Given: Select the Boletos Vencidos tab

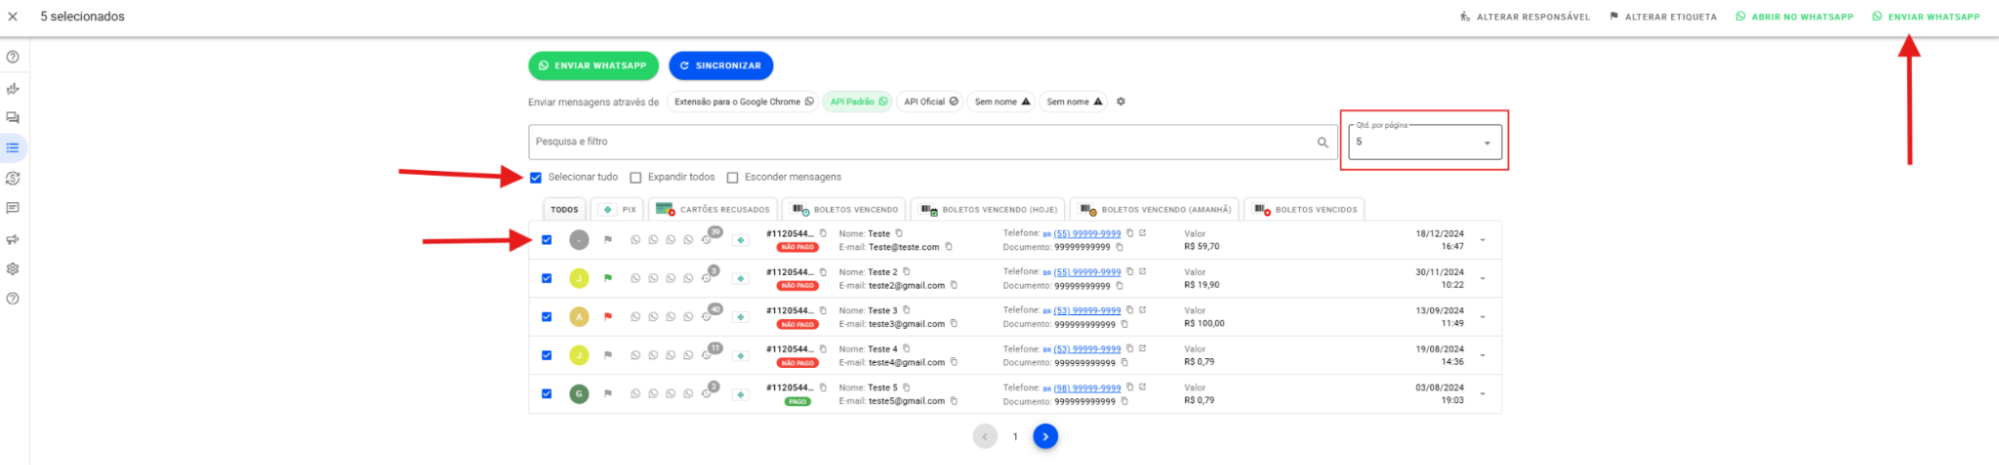Looking at the screenshot, I should [1306, 210].
